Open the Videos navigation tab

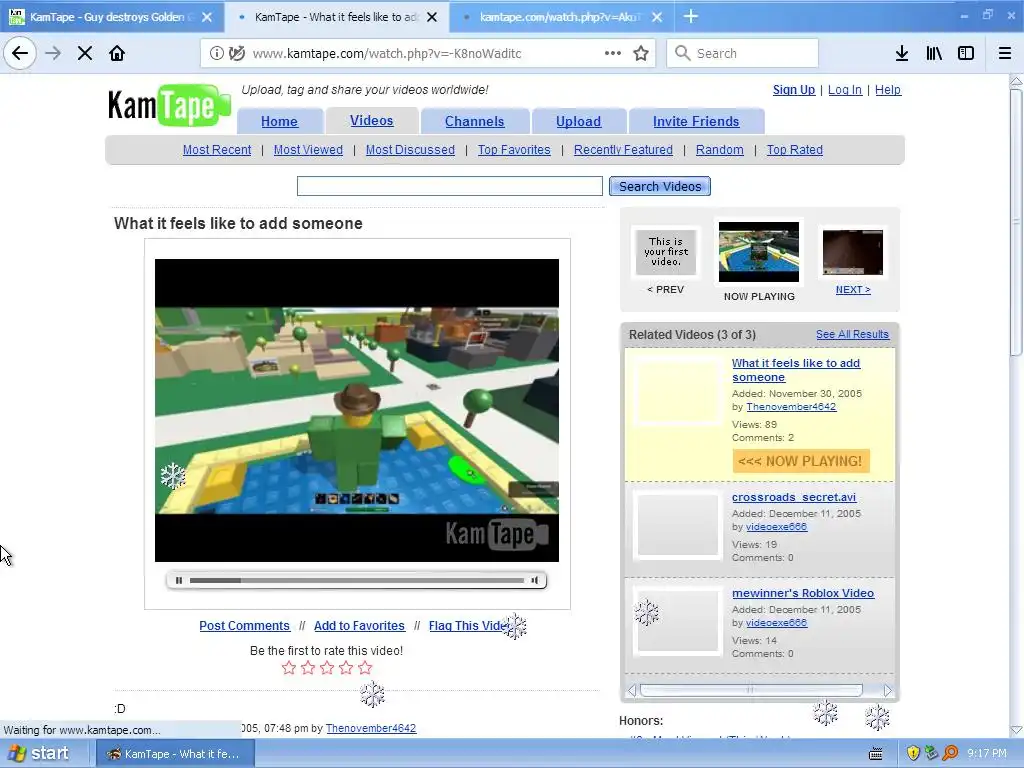[x=372, y=120]
